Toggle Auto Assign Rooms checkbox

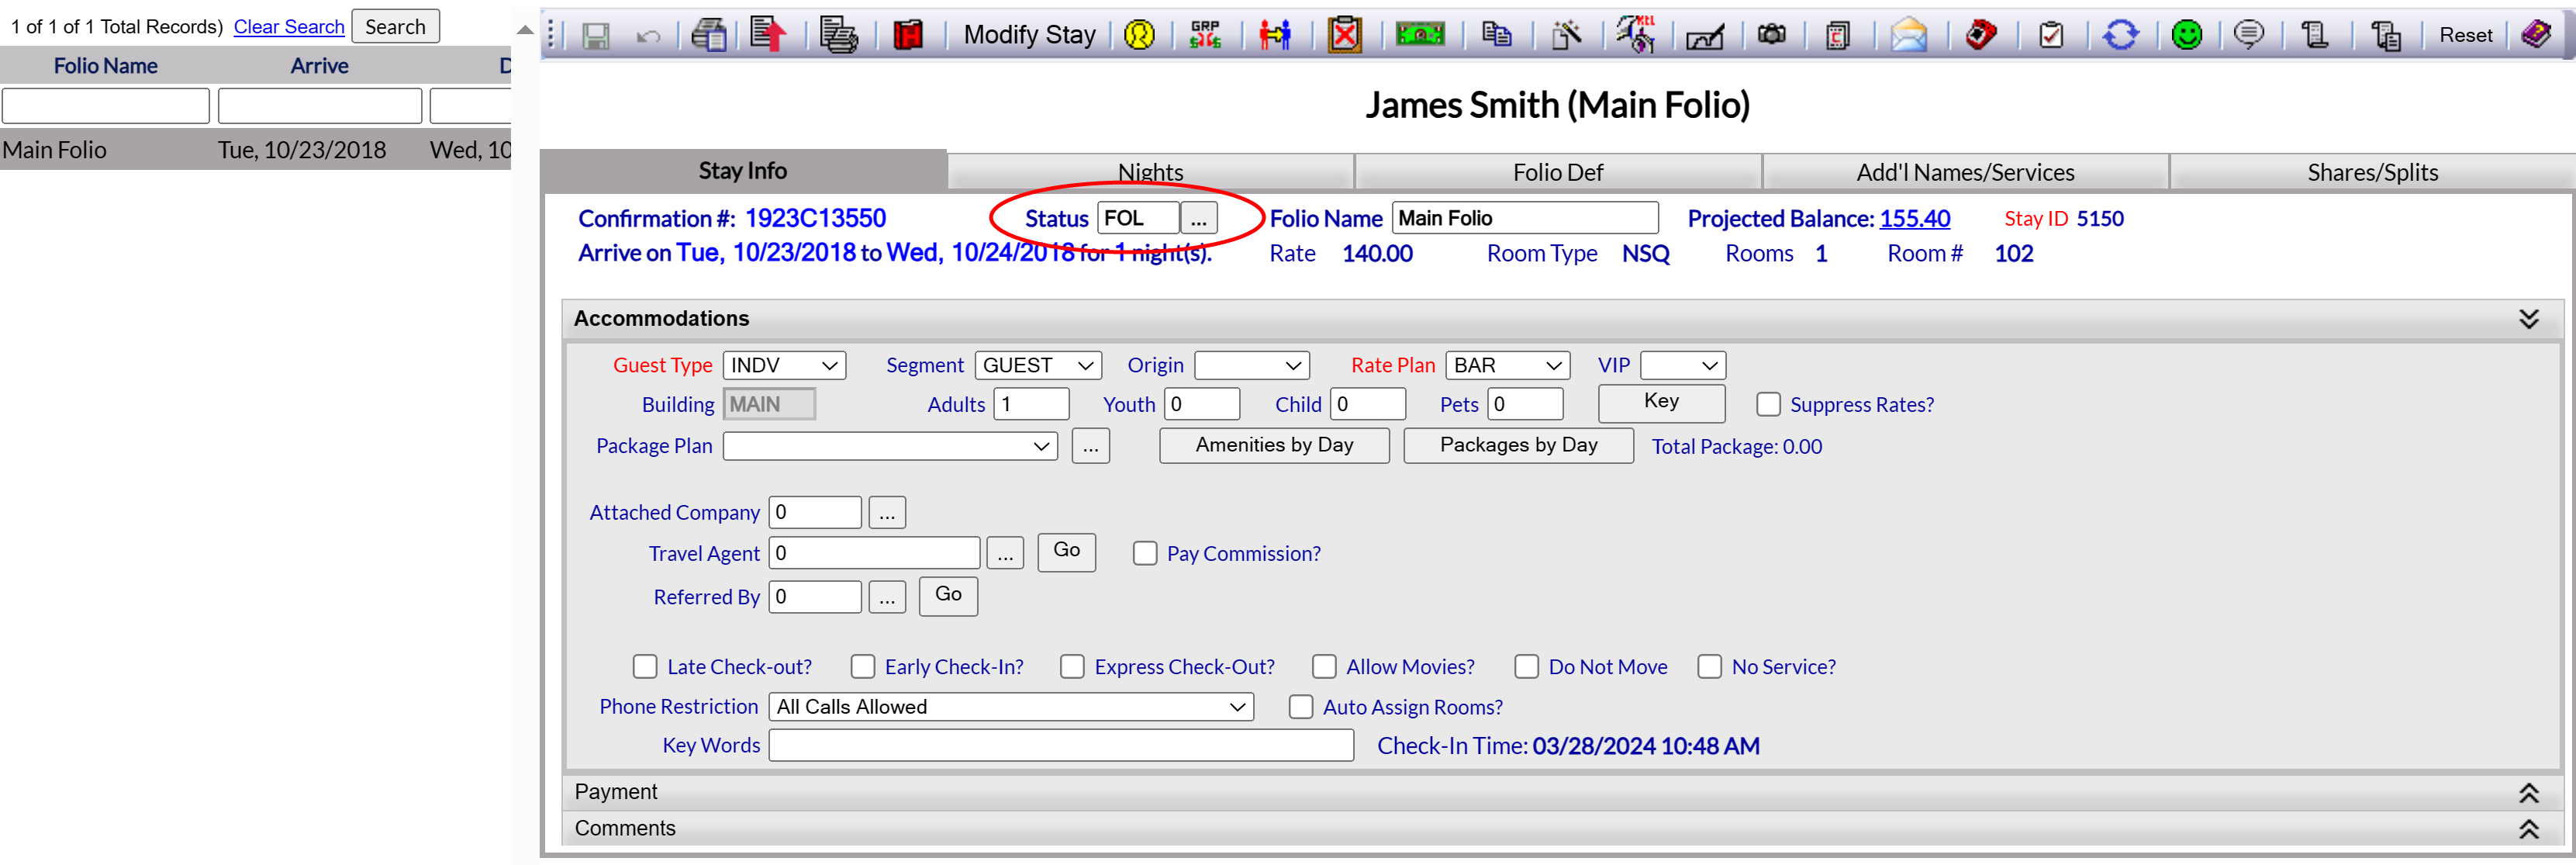[1301, 706]
